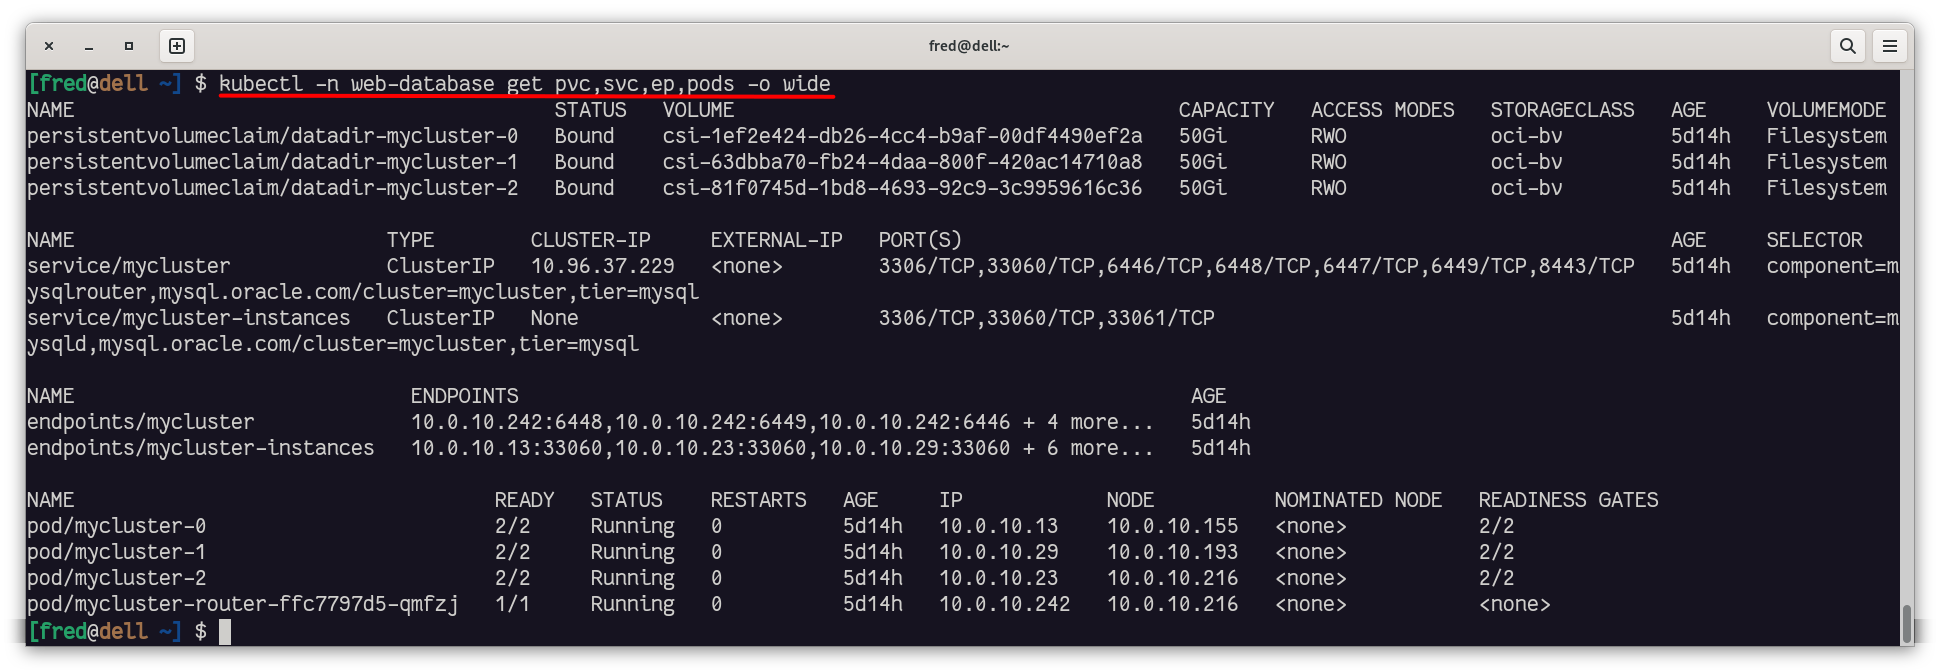Click the cursor at the bottom prompt
The image size is (1940, 670).
coord(225,631)
